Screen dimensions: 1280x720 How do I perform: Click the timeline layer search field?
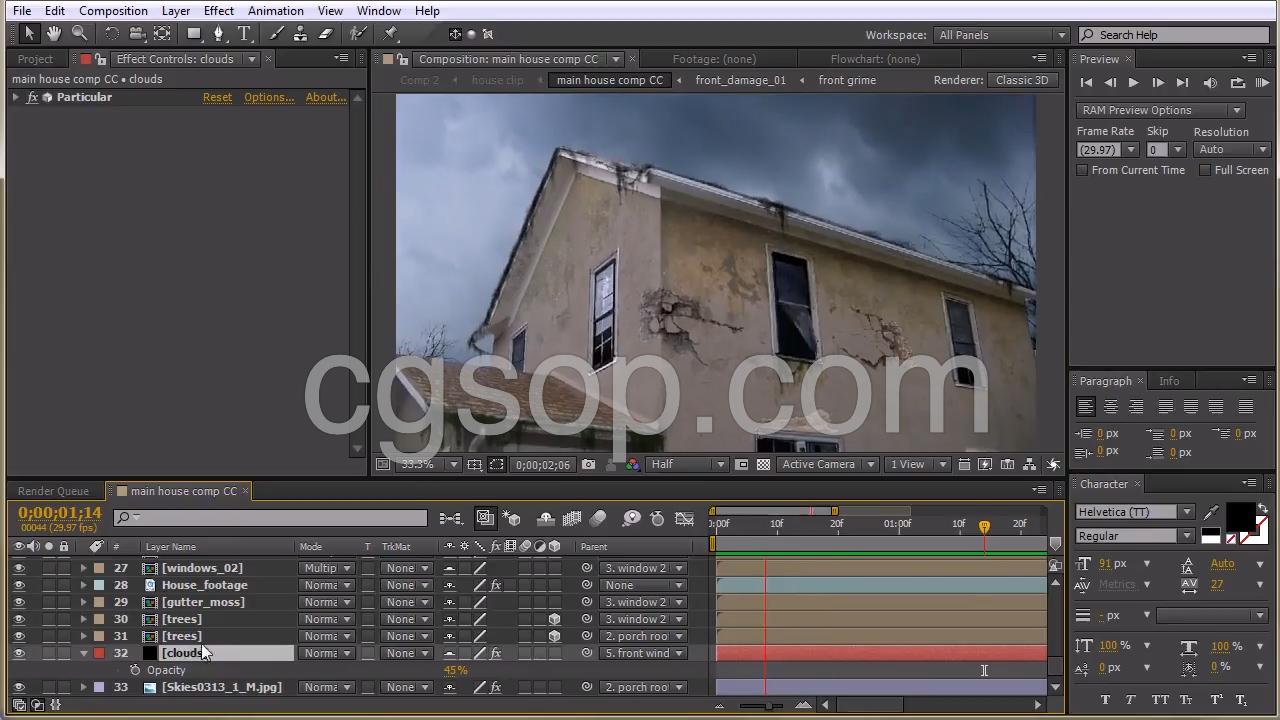tap(270, 518)
